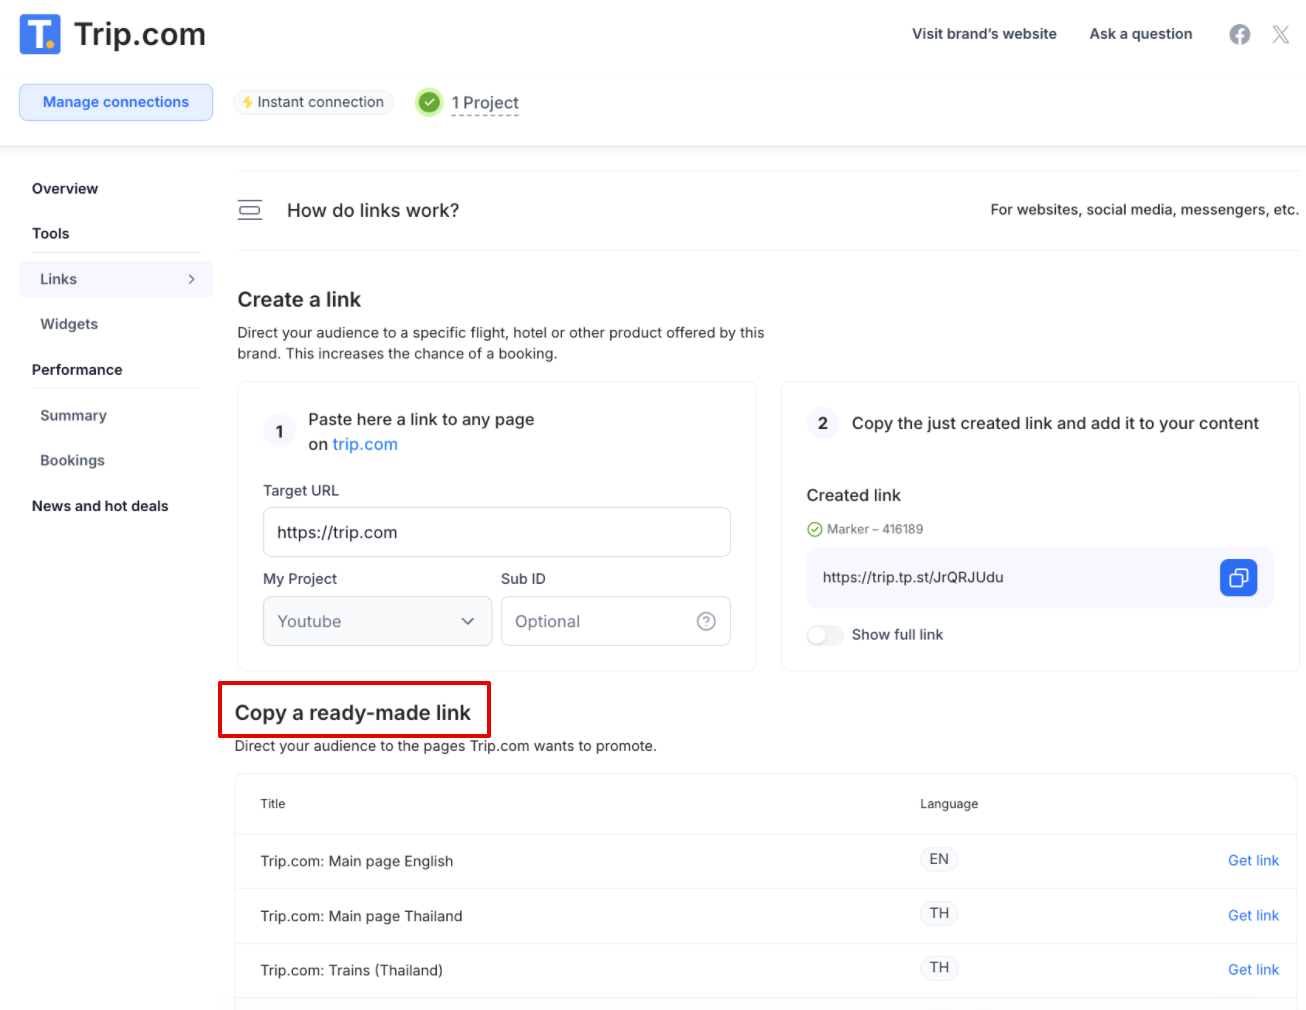Click the Instant connection badge
The height and width of the screenshot is (1010, 1306).
[313, 102]
